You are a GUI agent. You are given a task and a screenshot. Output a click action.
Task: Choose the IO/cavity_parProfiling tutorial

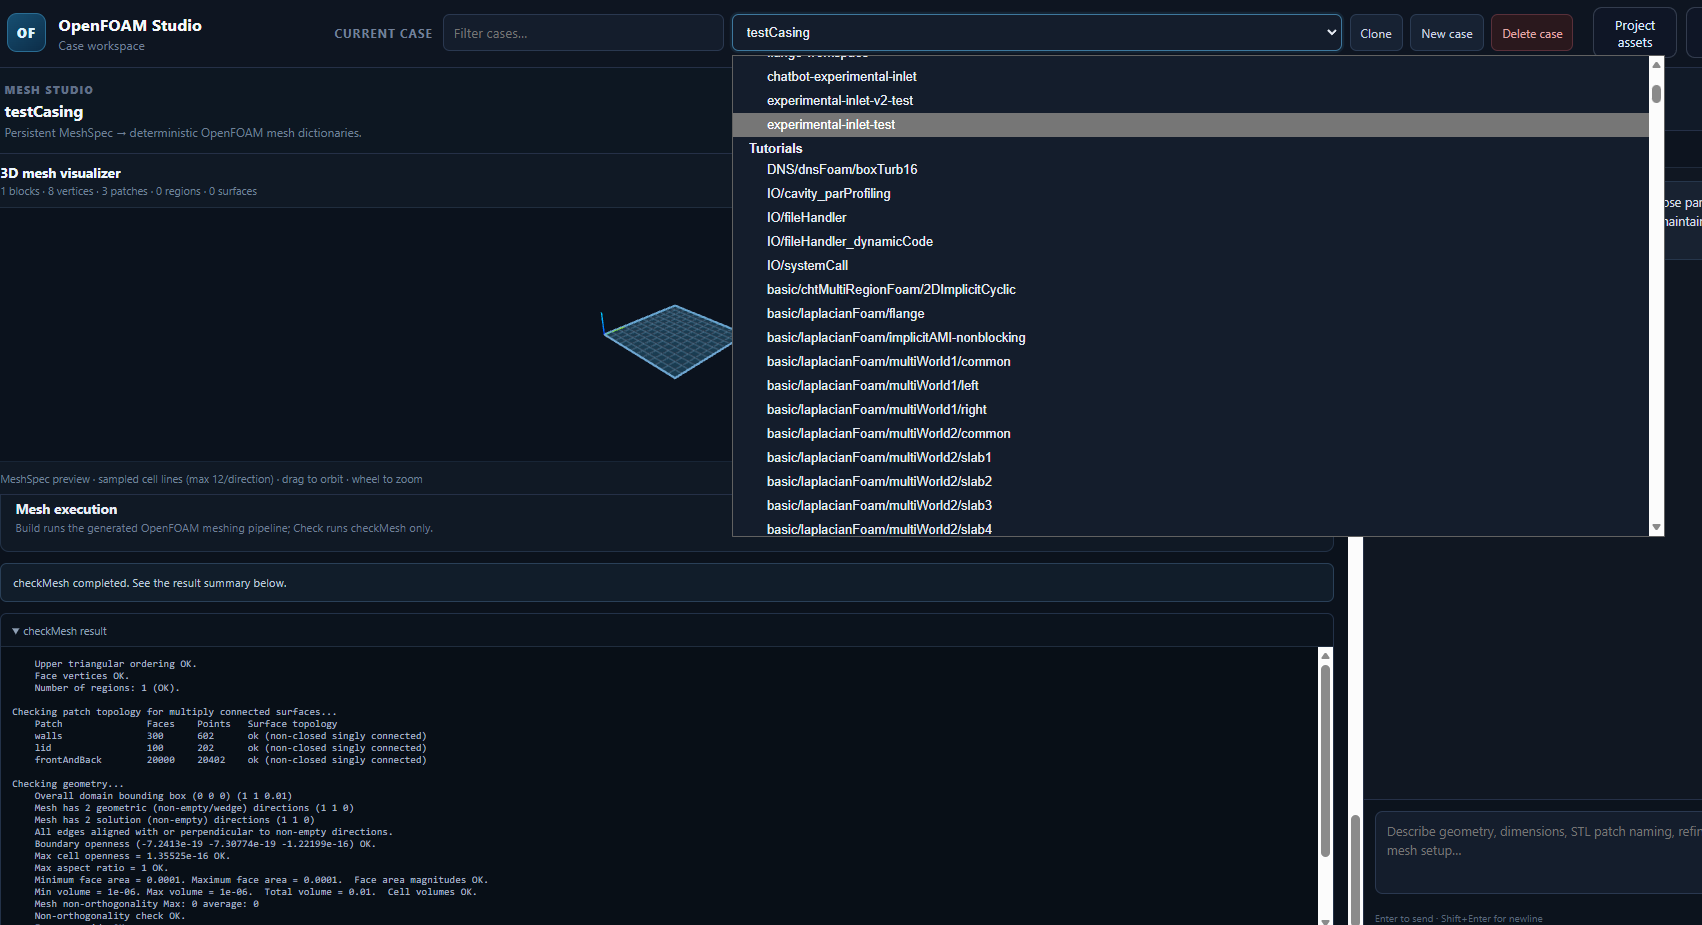coord(1190,194)
